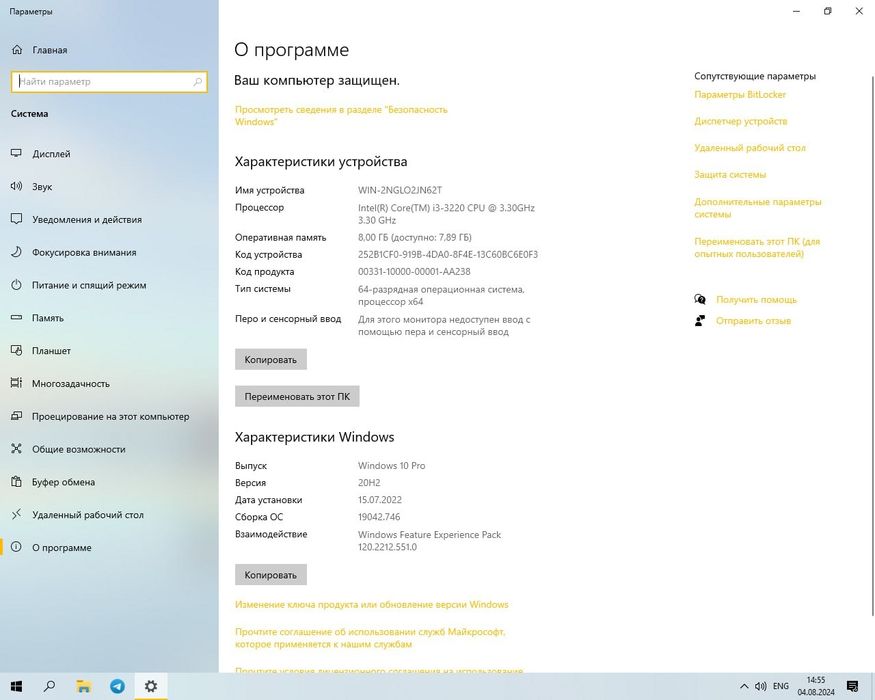875x700 pixels.
Task: Click Копировать under device characteristics
Action: point(271,359)
